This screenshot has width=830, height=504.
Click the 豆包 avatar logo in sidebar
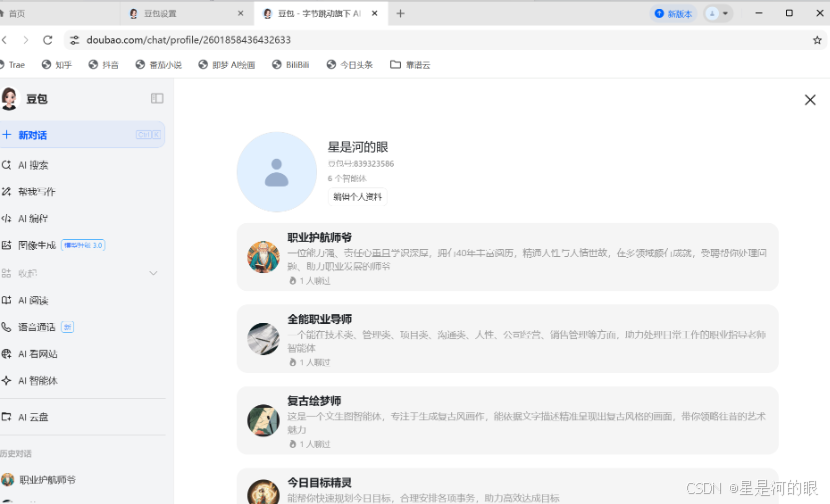tap(9, 99)
